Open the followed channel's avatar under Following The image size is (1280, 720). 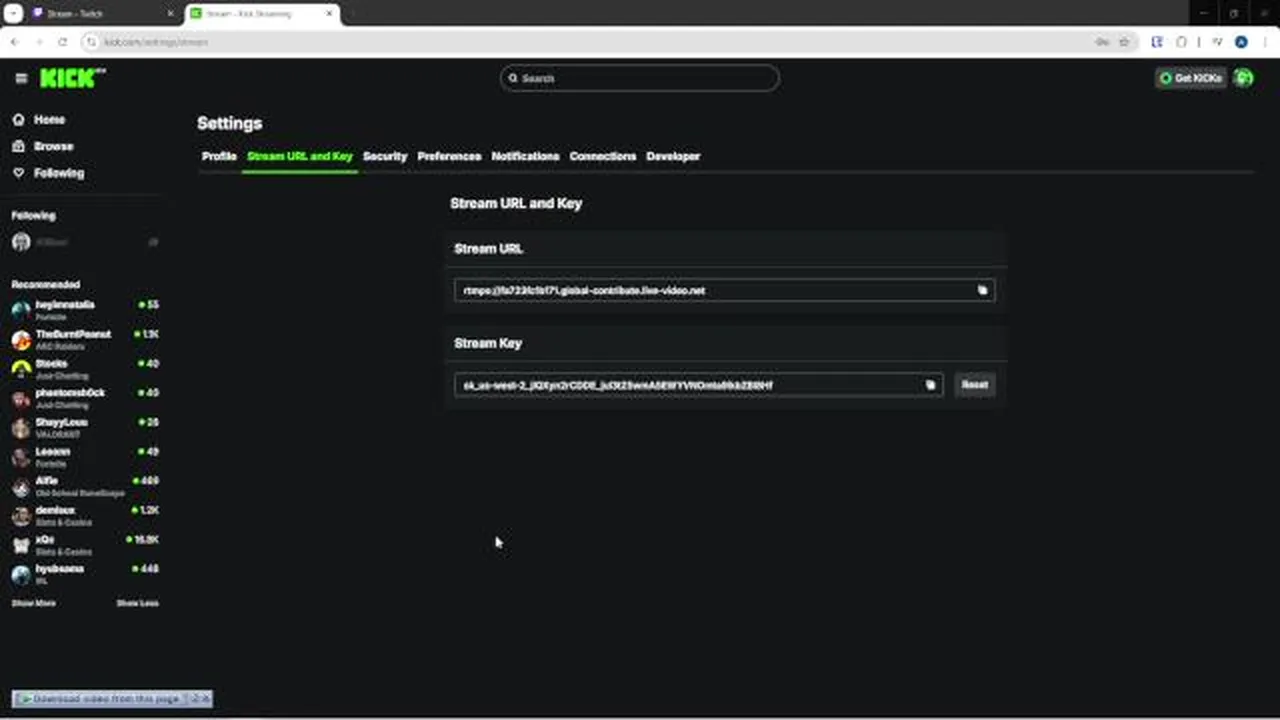pos(21,242)
